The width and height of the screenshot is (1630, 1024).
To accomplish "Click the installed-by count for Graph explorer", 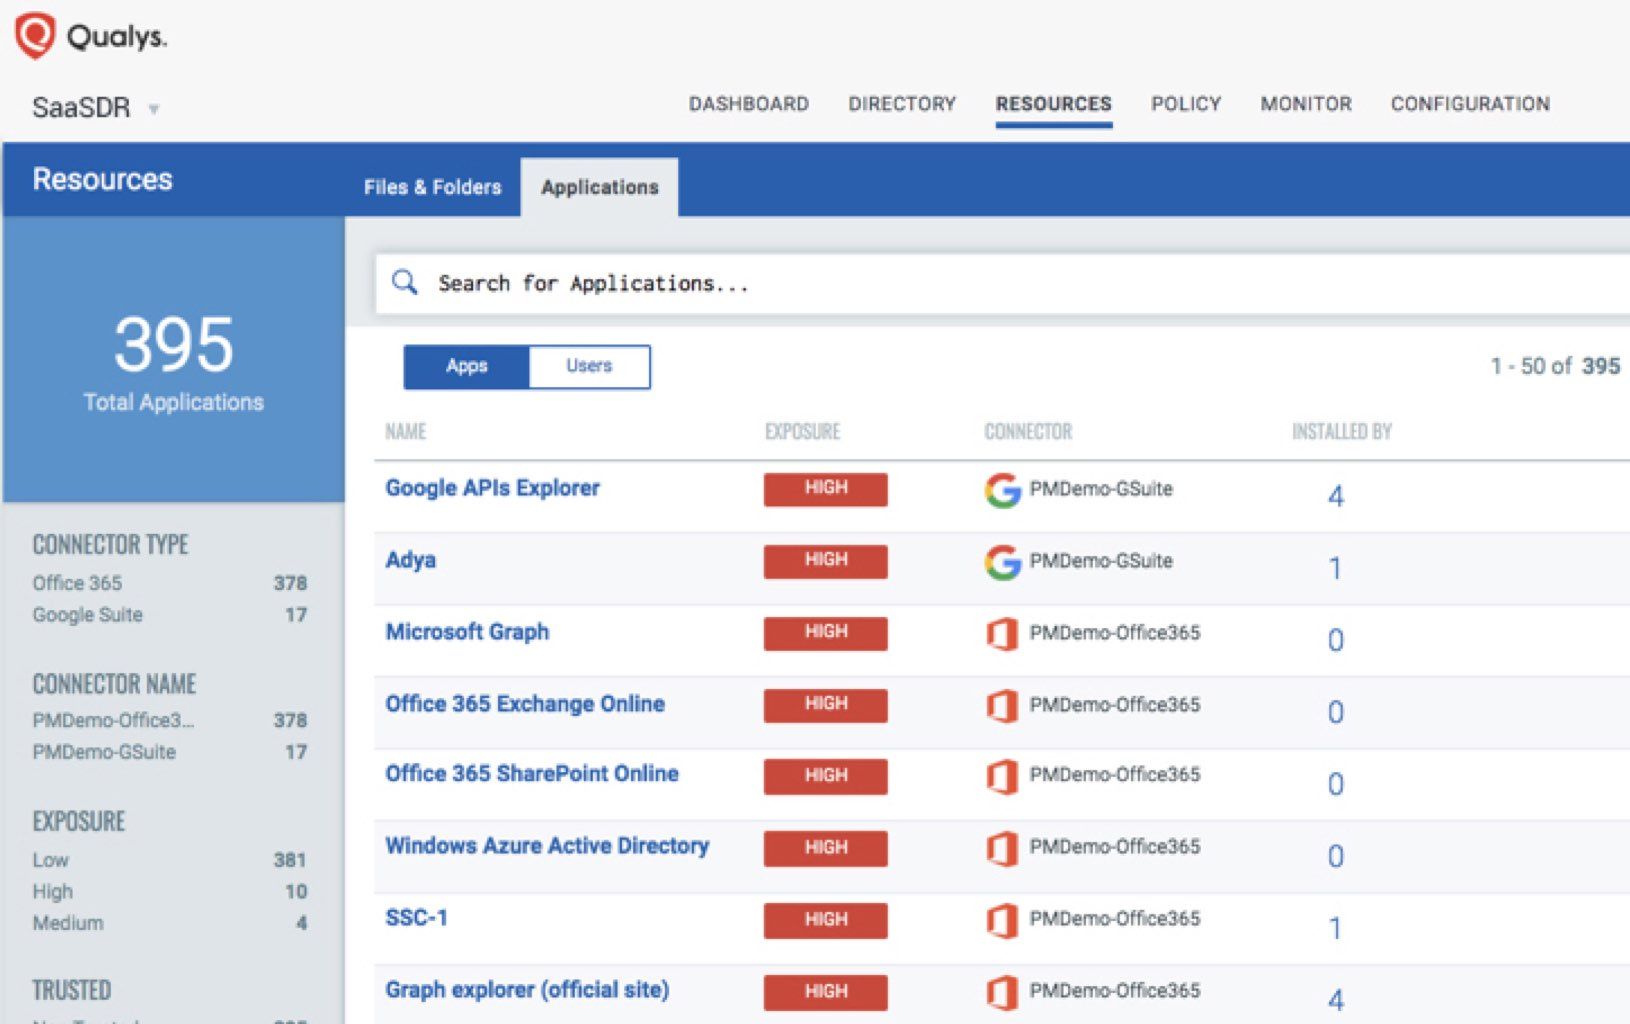I will (1336, 997).
